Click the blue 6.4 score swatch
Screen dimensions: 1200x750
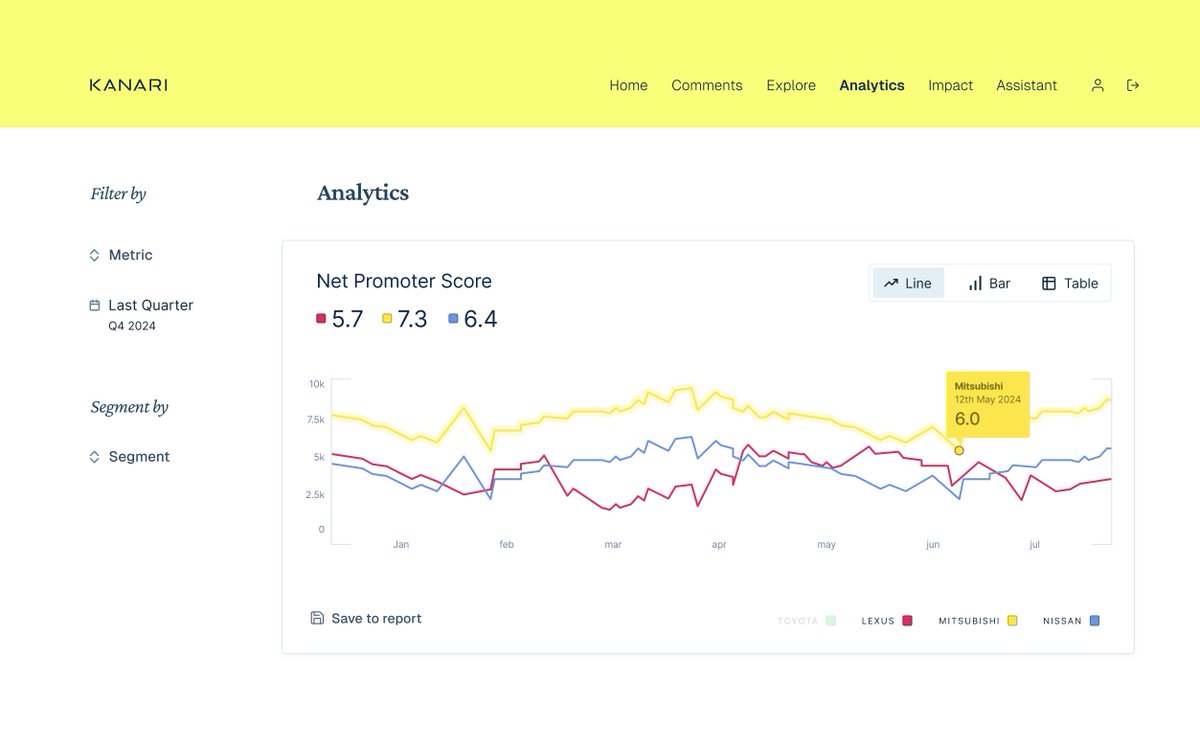(x=453, y=319)
